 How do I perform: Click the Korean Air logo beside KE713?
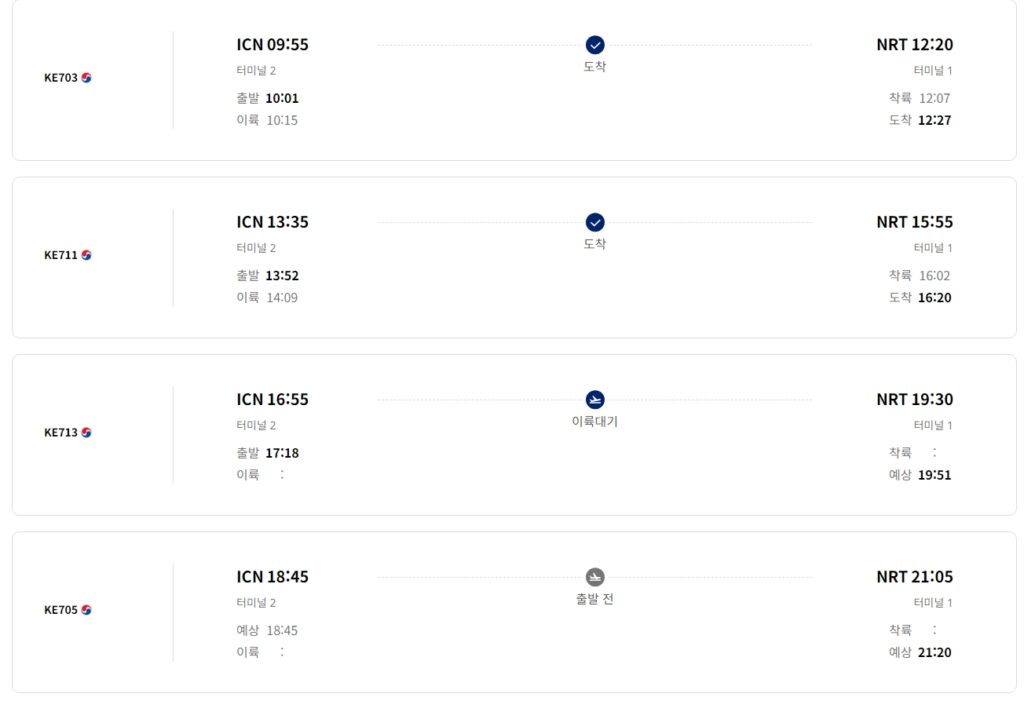coord(86,432)
